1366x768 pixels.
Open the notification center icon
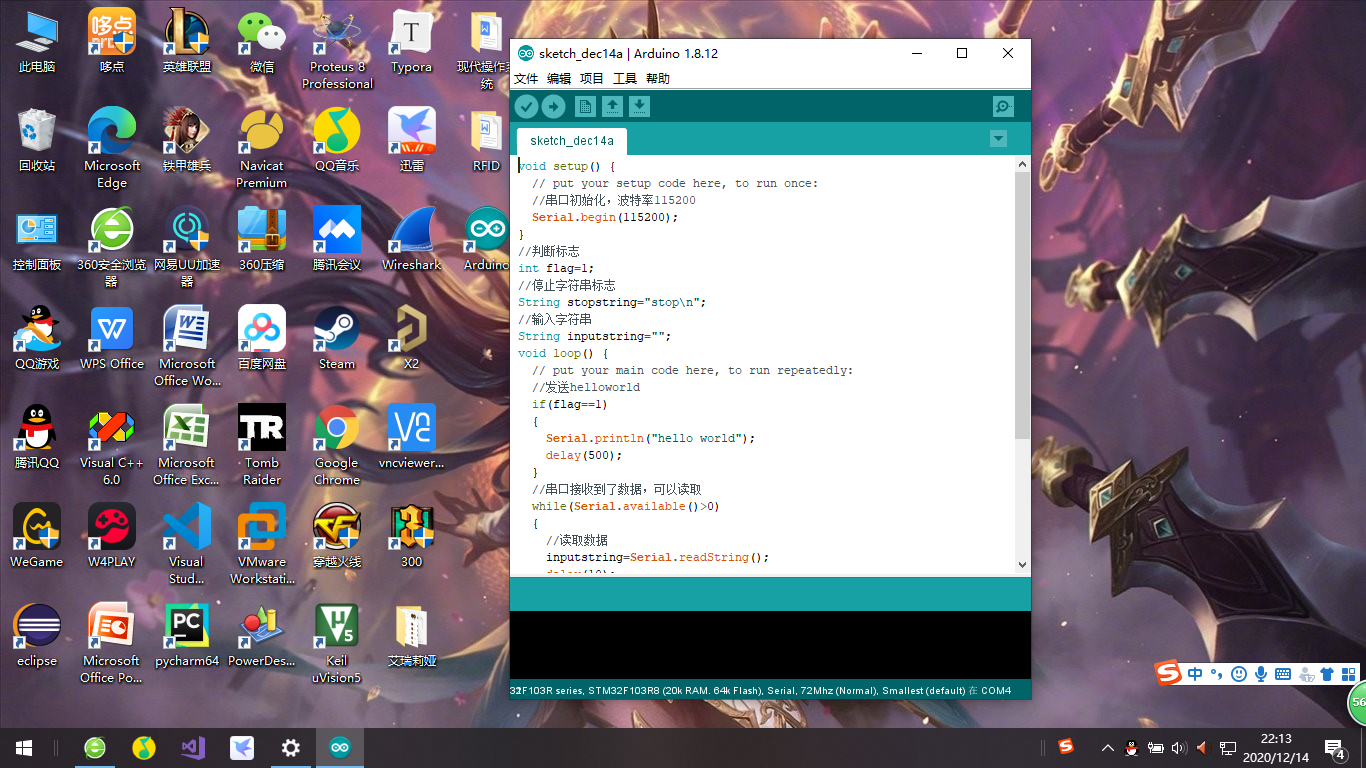pyautogui.click(x=1336, y=747)
